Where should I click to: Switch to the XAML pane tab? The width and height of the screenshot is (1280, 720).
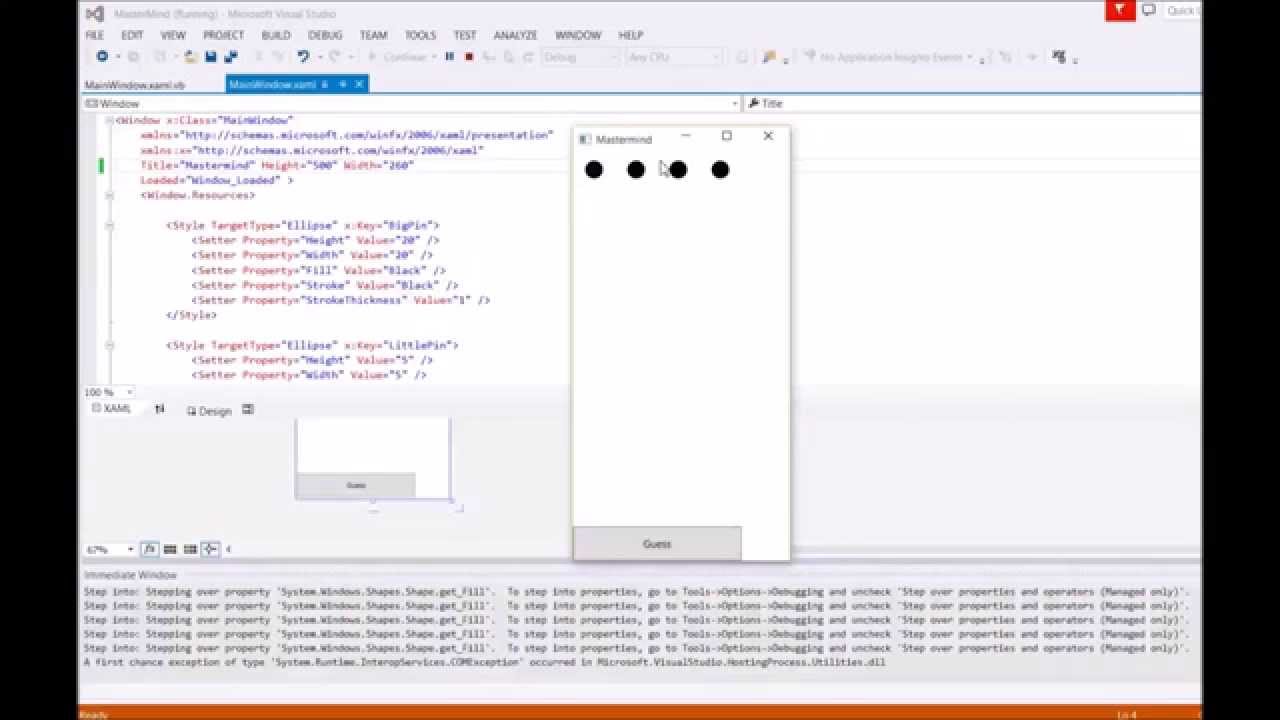click(111, 409)
